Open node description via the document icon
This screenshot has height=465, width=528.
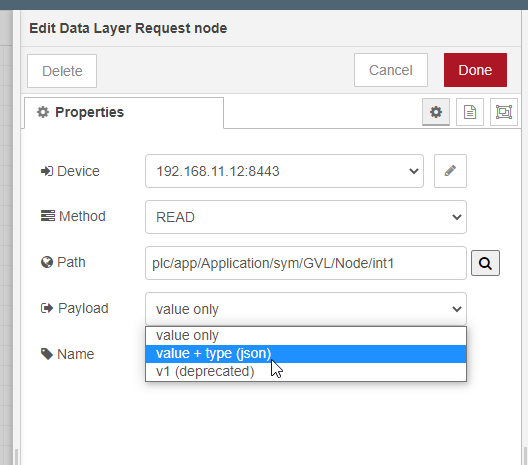[x=470, y=112]
